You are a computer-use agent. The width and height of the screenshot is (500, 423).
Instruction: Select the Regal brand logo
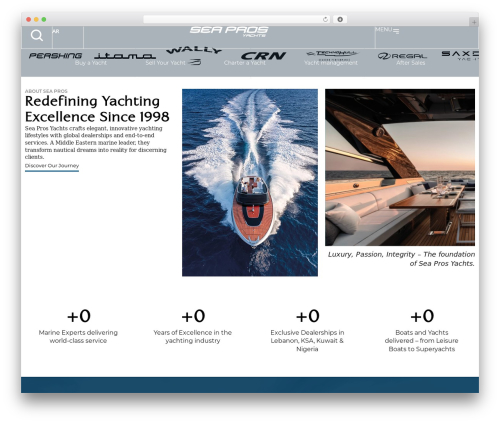(402, 56)
